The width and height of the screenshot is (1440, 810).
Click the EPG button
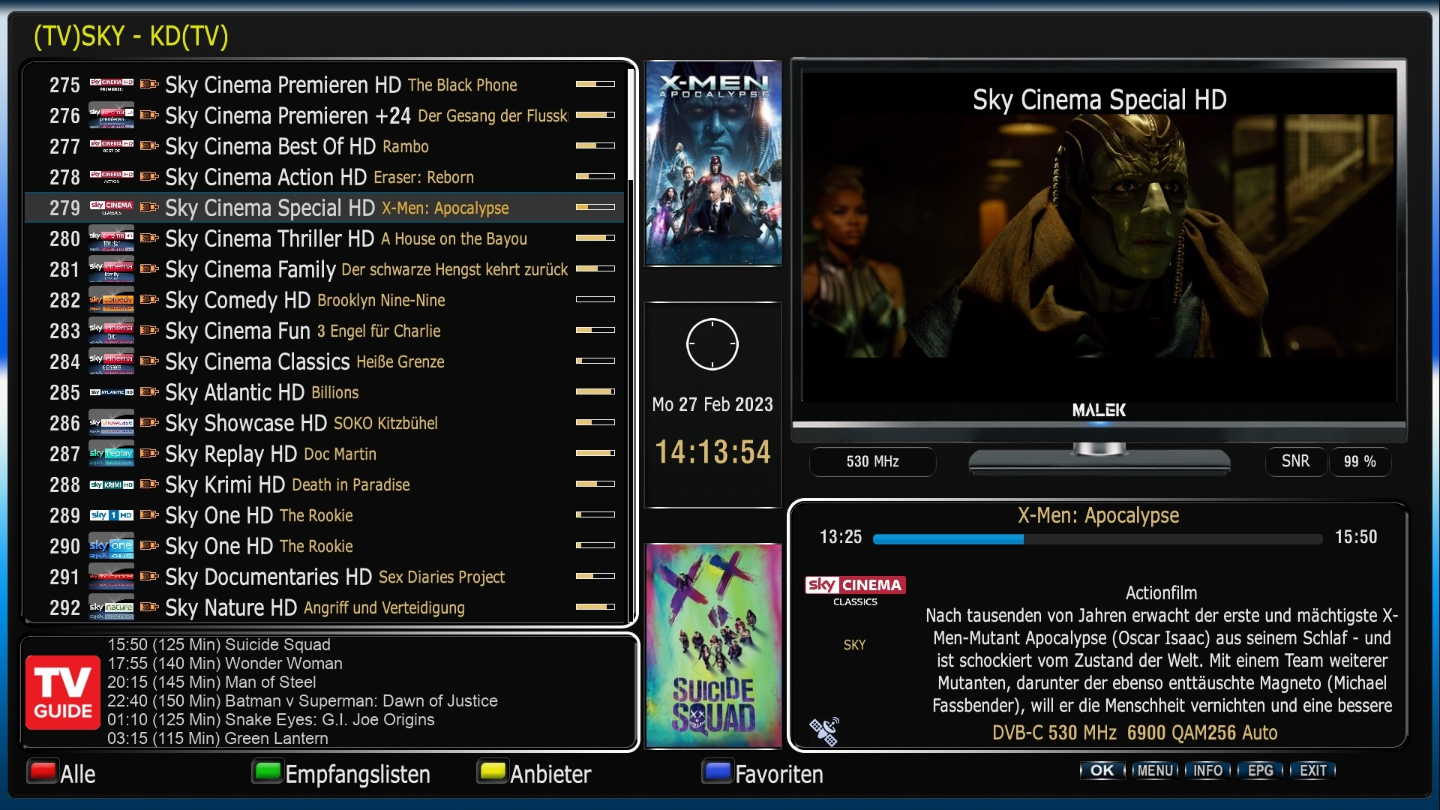point(1260,770)
